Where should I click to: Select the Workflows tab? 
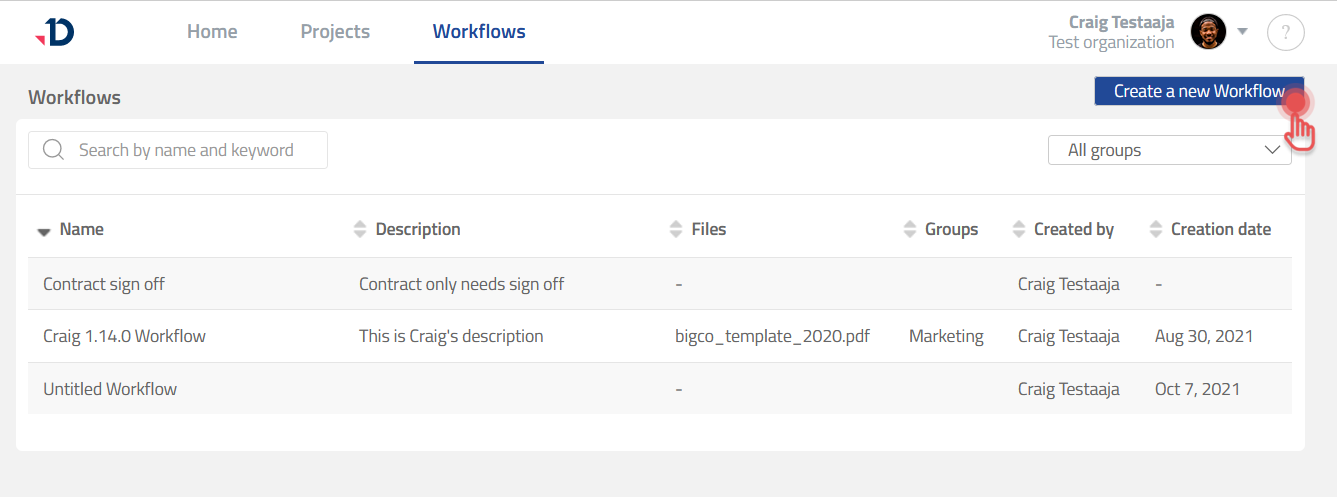coord(479,32)
